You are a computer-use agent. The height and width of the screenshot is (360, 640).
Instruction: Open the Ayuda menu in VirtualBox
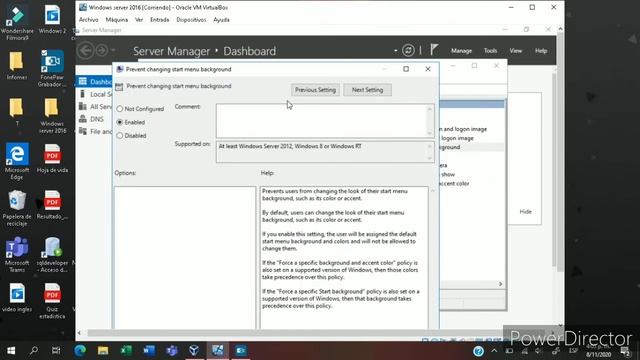221,20
